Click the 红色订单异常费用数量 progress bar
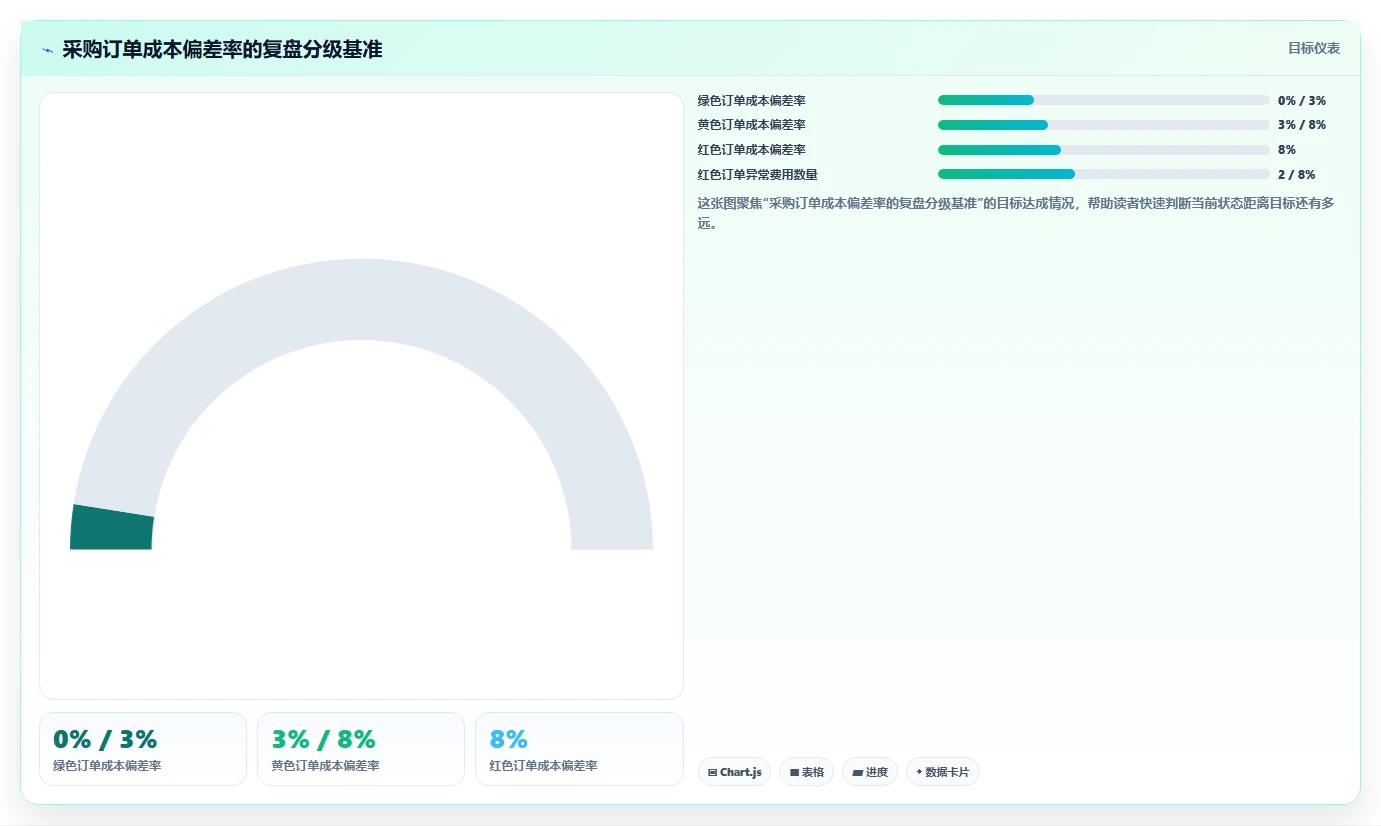Viewport: 1381px width, 826px height. pos(1104,174)
